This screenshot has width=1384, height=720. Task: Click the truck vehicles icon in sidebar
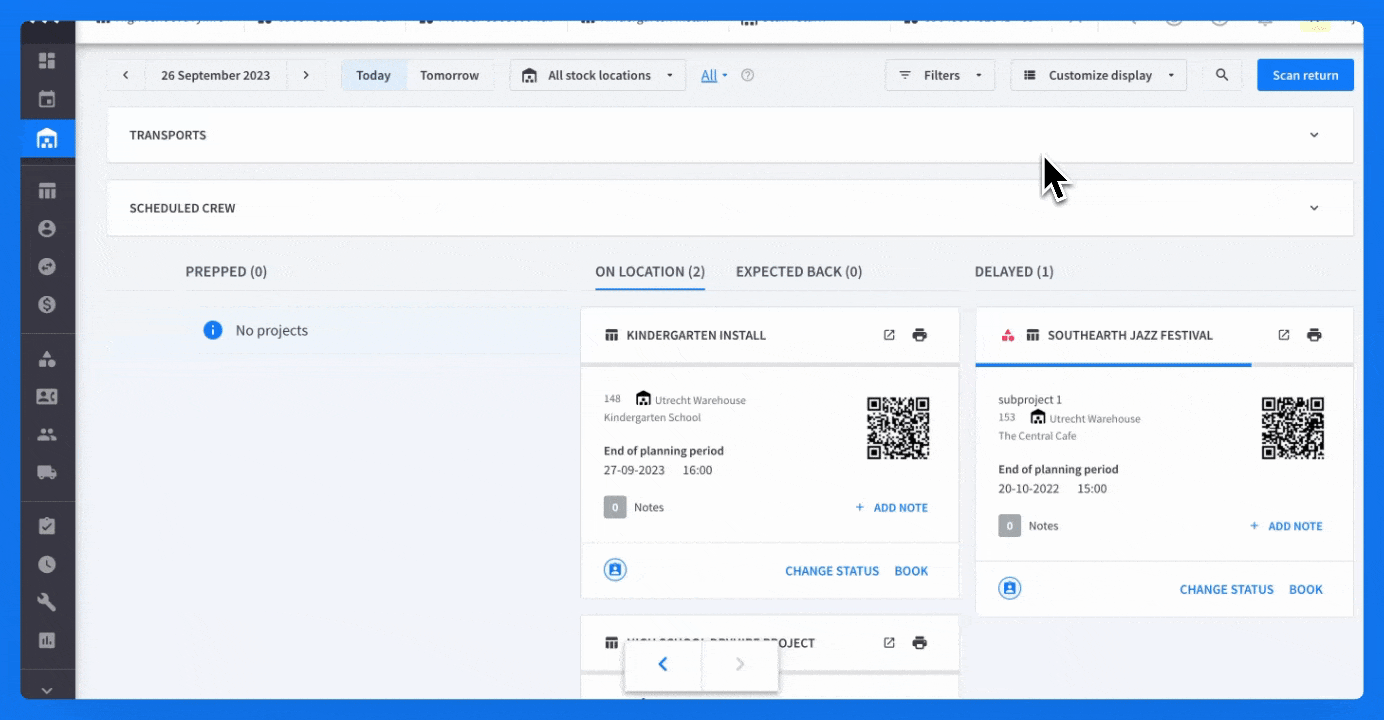click(x=47, y=473)
